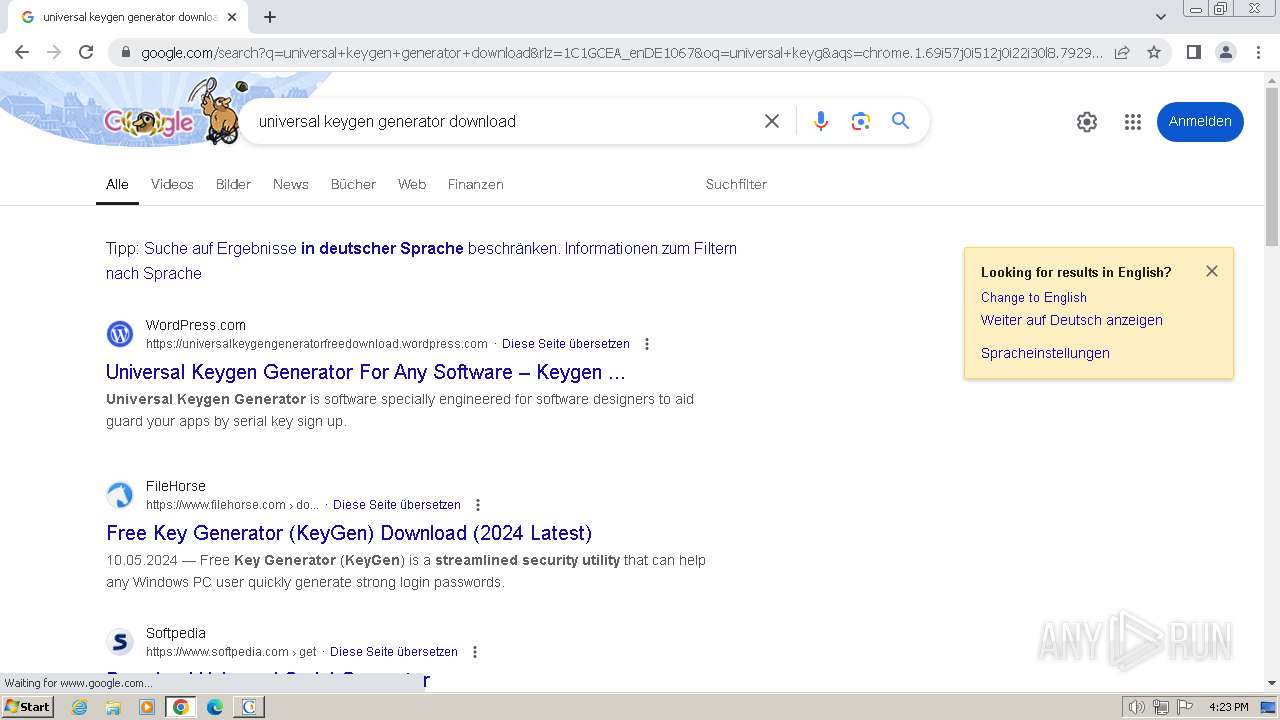Switch to Bilder results tab
The width and height of the screenshot is (1280, 720).
pyautogui.click(x=233, y=184)
